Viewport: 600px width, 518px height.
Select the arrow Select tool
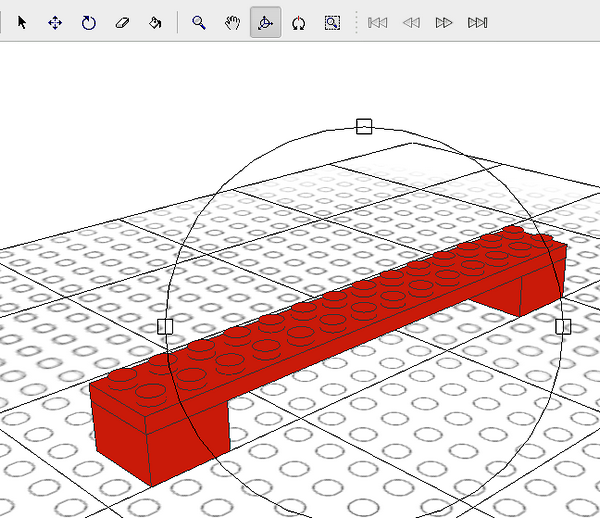click(x=22, y=23)
